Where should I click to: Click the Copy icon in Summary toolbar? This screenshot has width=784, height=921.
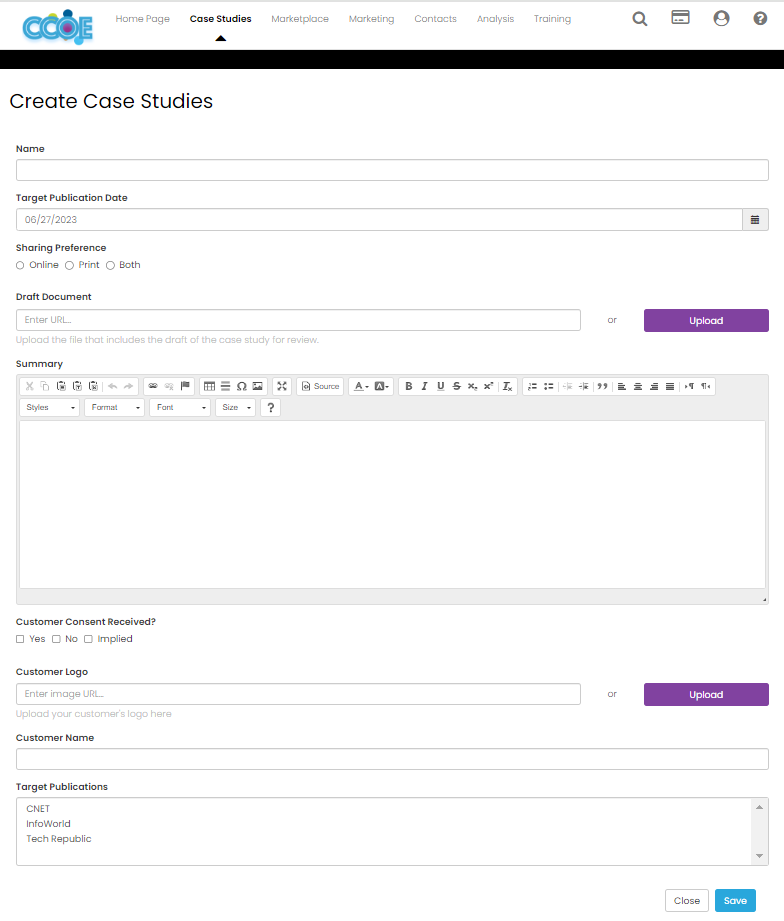point(45,386)
